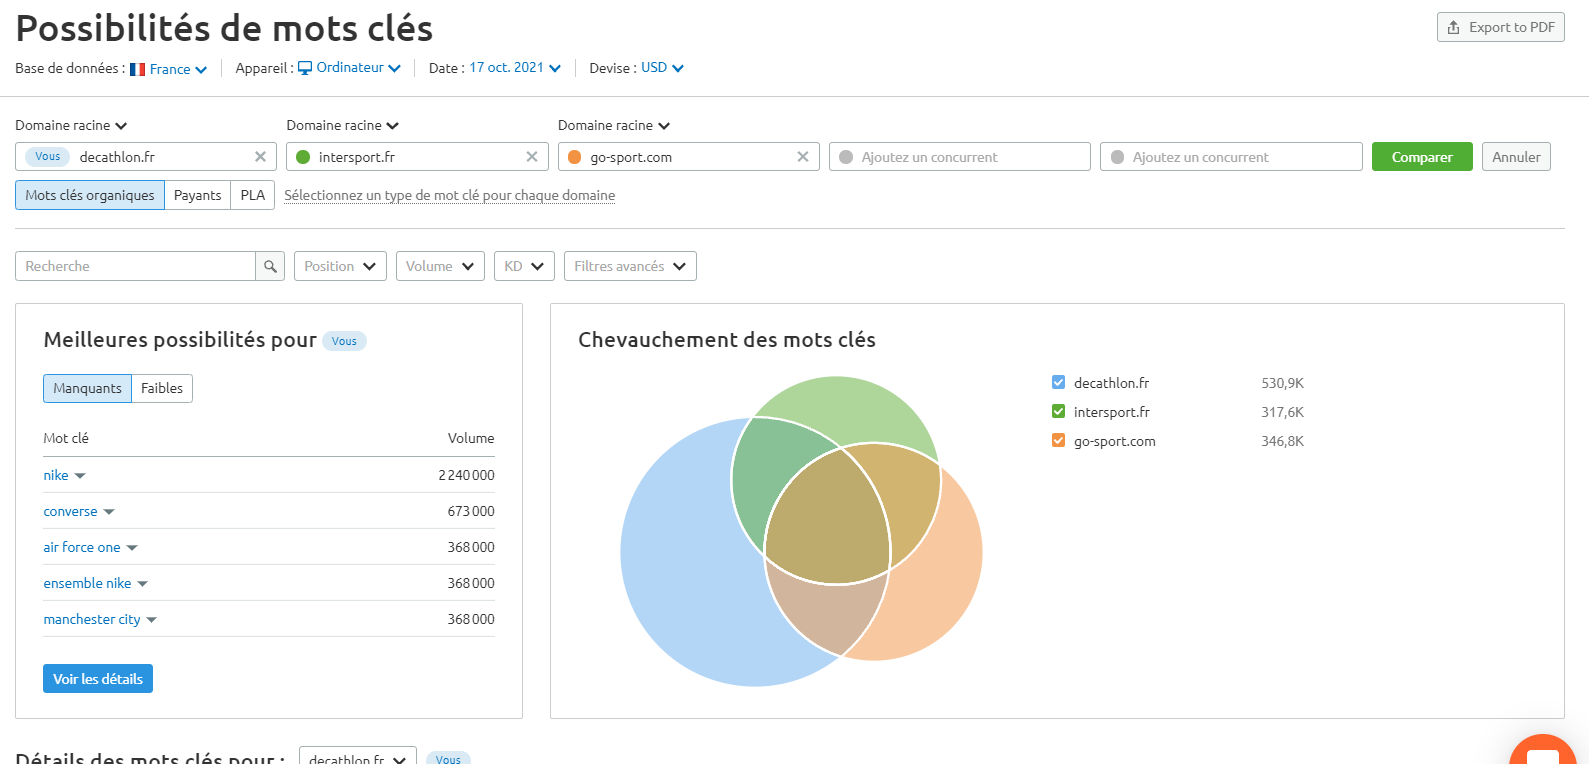Expand the nike keyword arrow
This screenshot has width=1589, height=764.
(80, 476)
